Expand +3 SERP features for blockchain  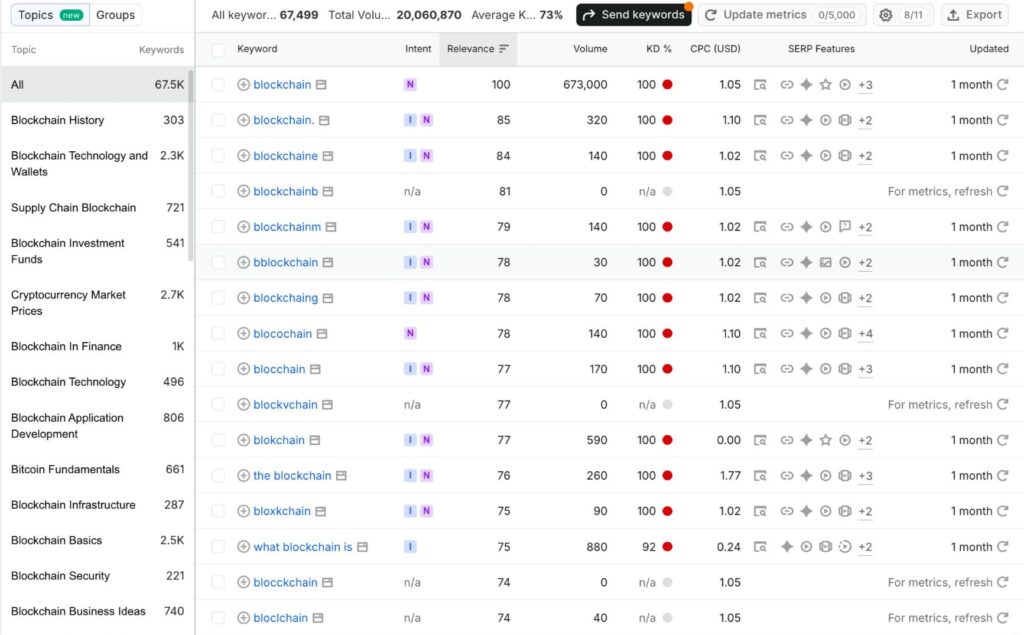(865, 84)
